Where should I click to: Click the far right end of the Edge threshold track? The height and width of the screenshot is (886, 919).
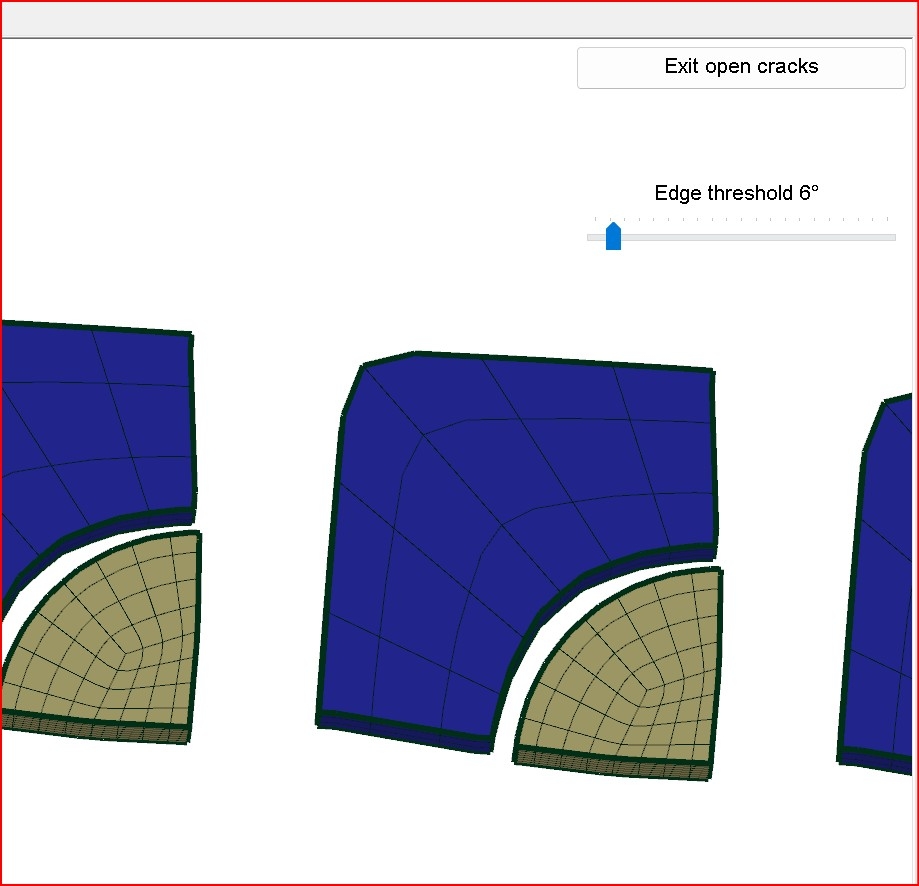coord(891,237)
